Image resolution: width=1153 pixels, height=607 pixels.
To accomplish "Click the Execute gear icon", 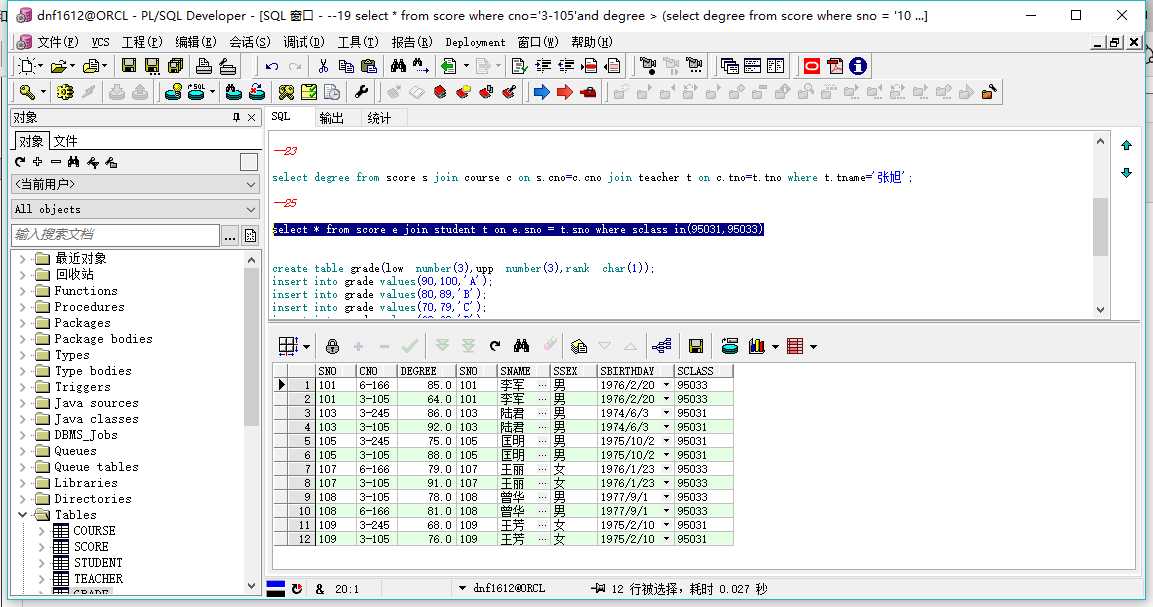I will pyautogui.click(x=65, y=92).
